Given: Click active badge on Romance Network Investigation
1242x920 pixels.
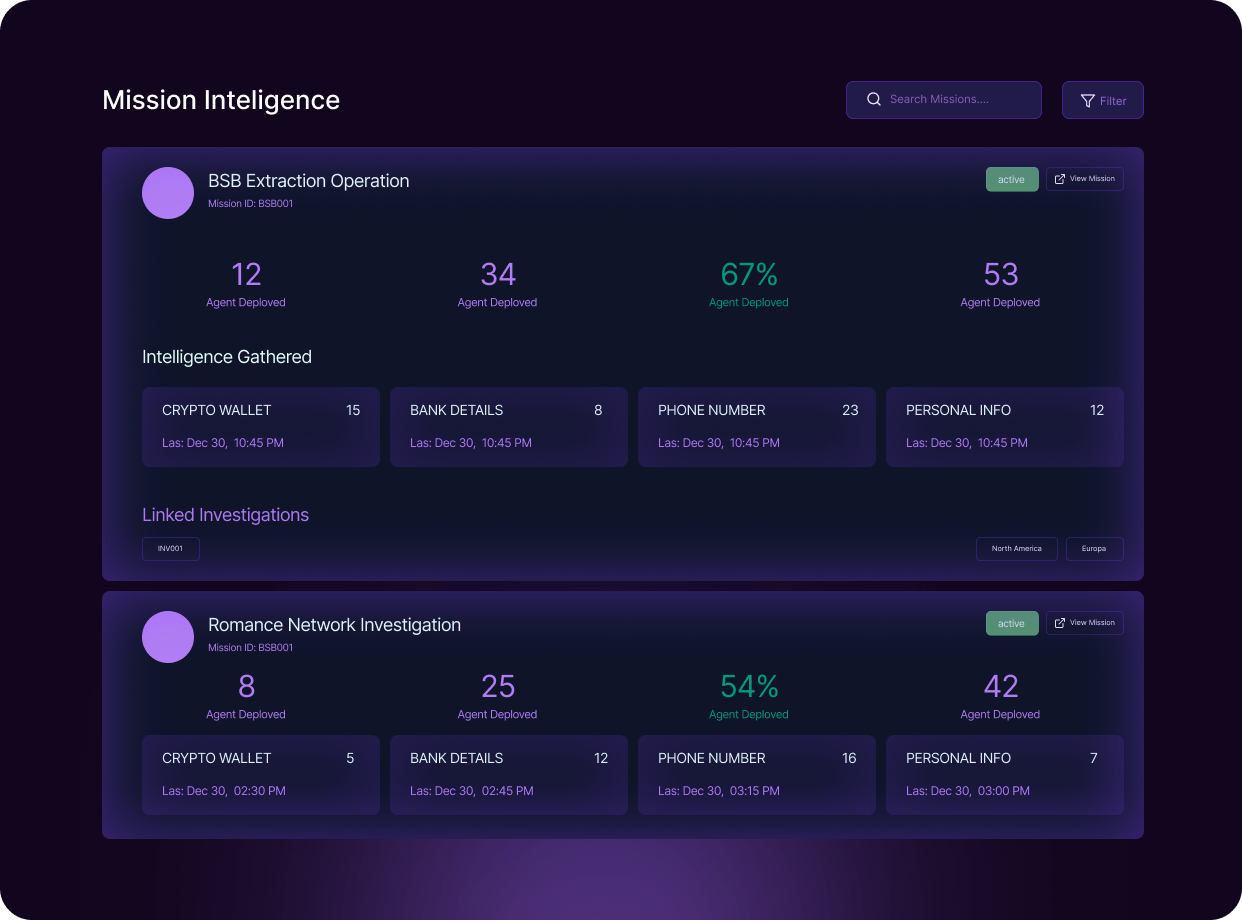Looking at the screenshot, I should pyautogui.click(x=1012, y=623).
